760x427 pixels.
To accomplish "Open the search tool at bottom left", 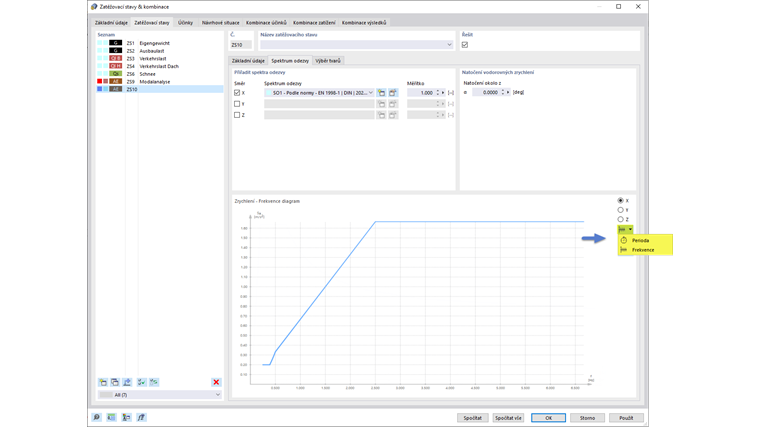I will (96, 417).
